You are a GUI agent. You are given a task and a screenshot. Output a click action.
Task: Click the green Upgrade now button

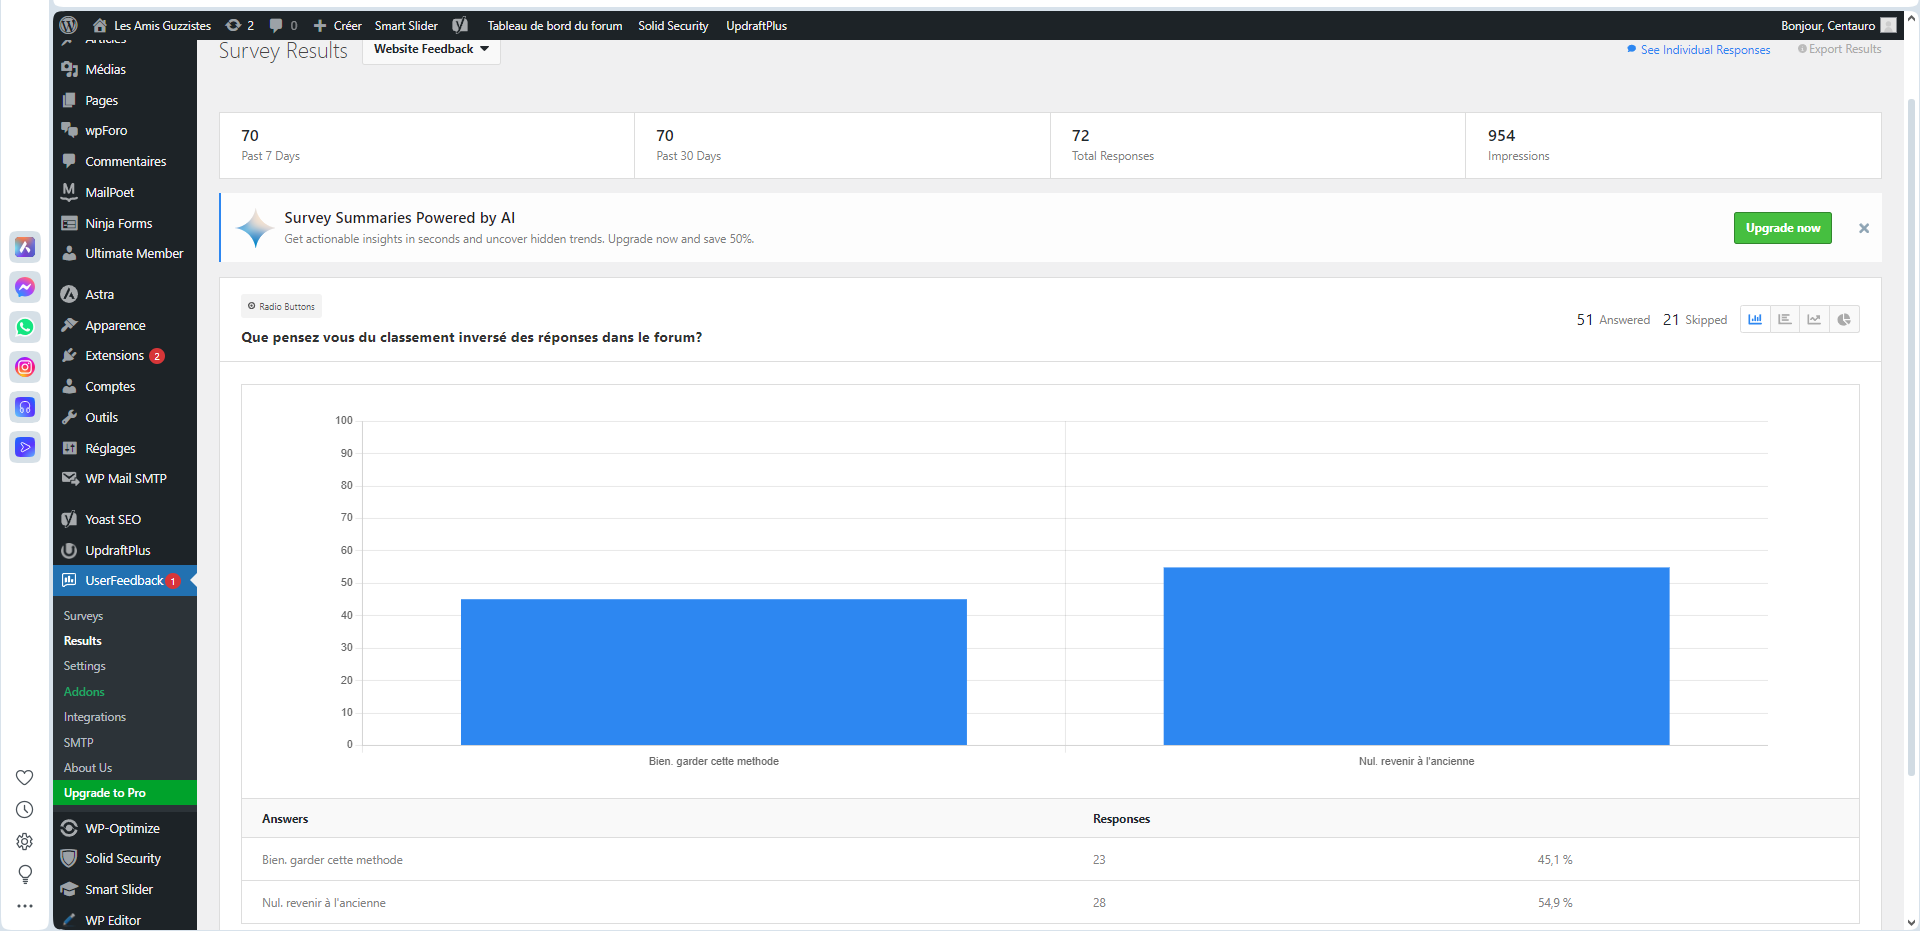point(1782,228)
